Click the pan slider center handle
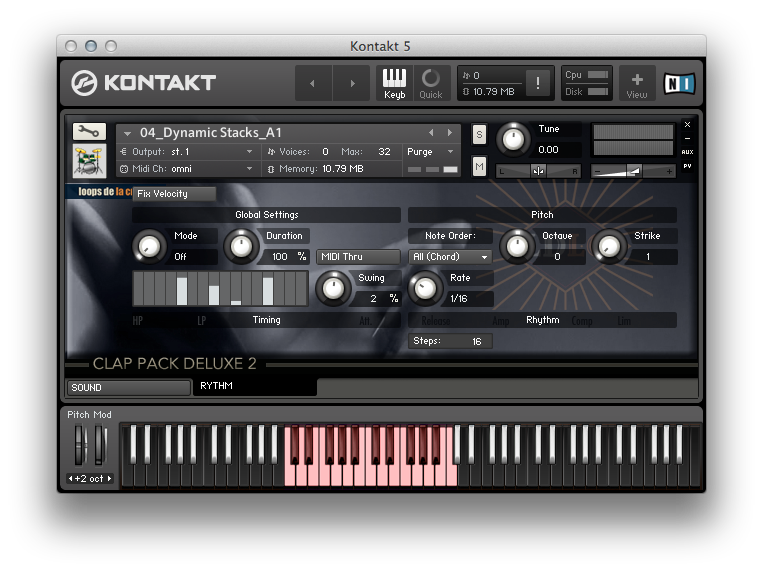 point(538,171)
